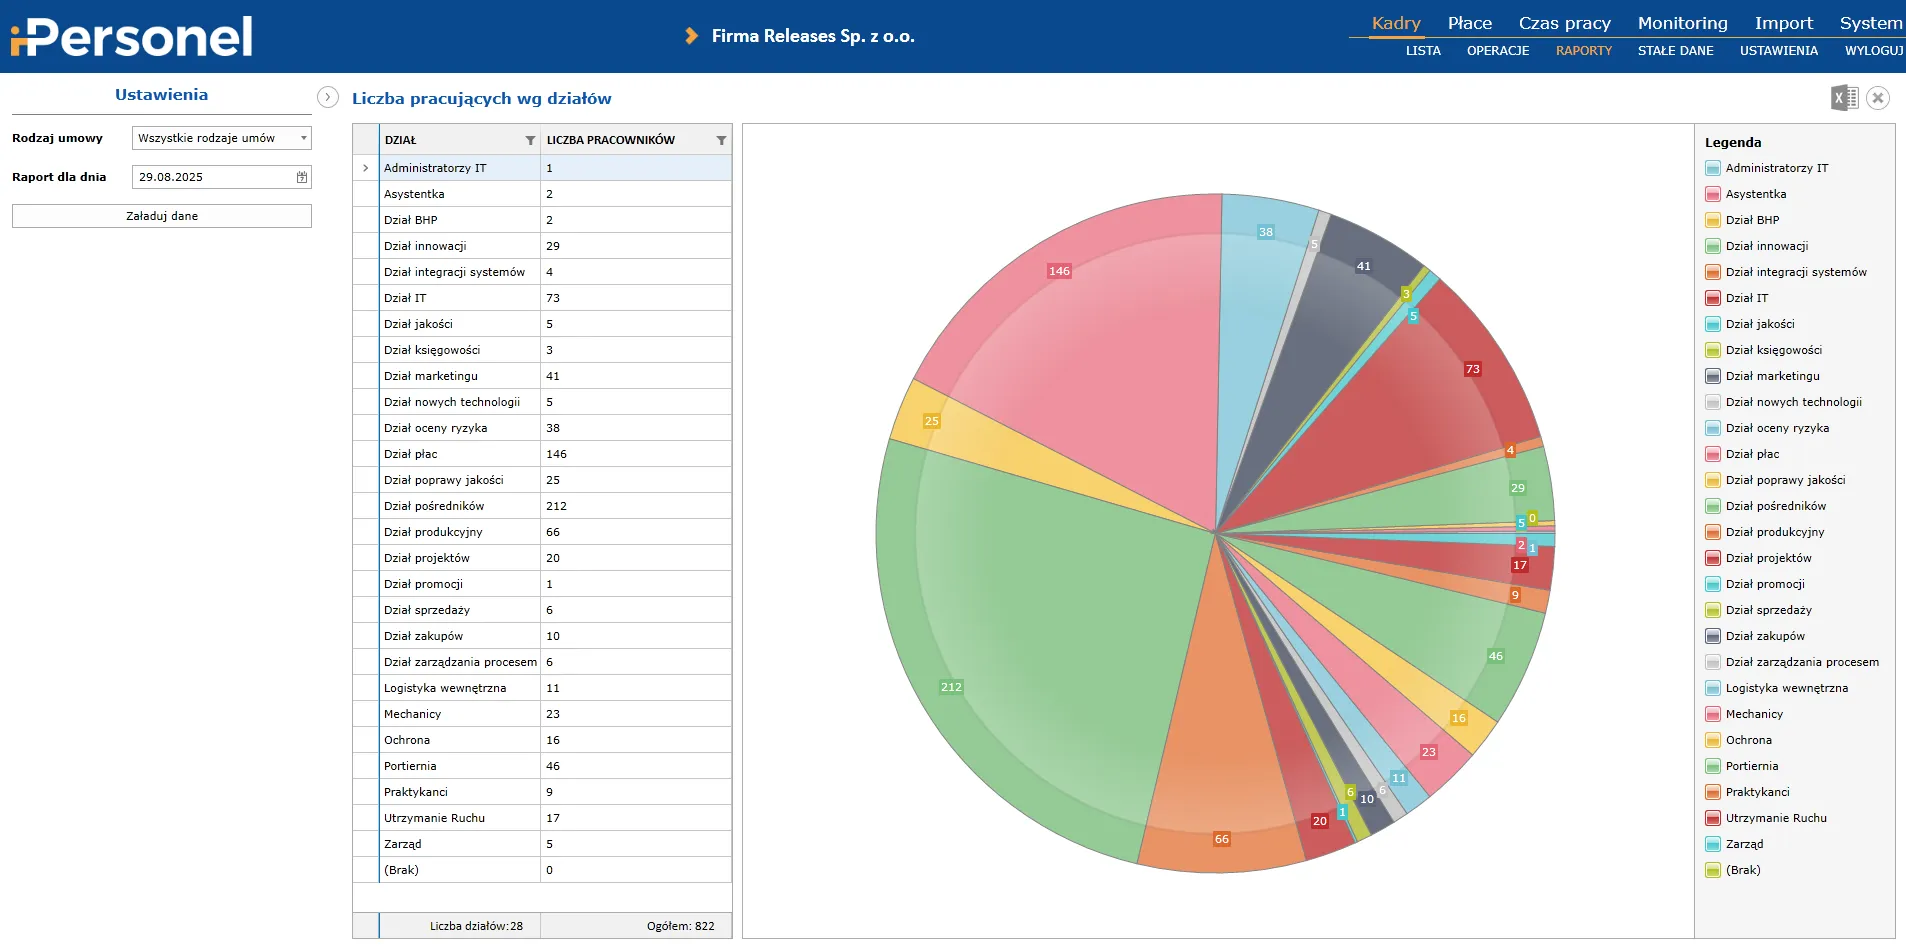Toggle Portiernia legend entry visibility
The height and width of the screenshot is (949, 1906).
1751,766
